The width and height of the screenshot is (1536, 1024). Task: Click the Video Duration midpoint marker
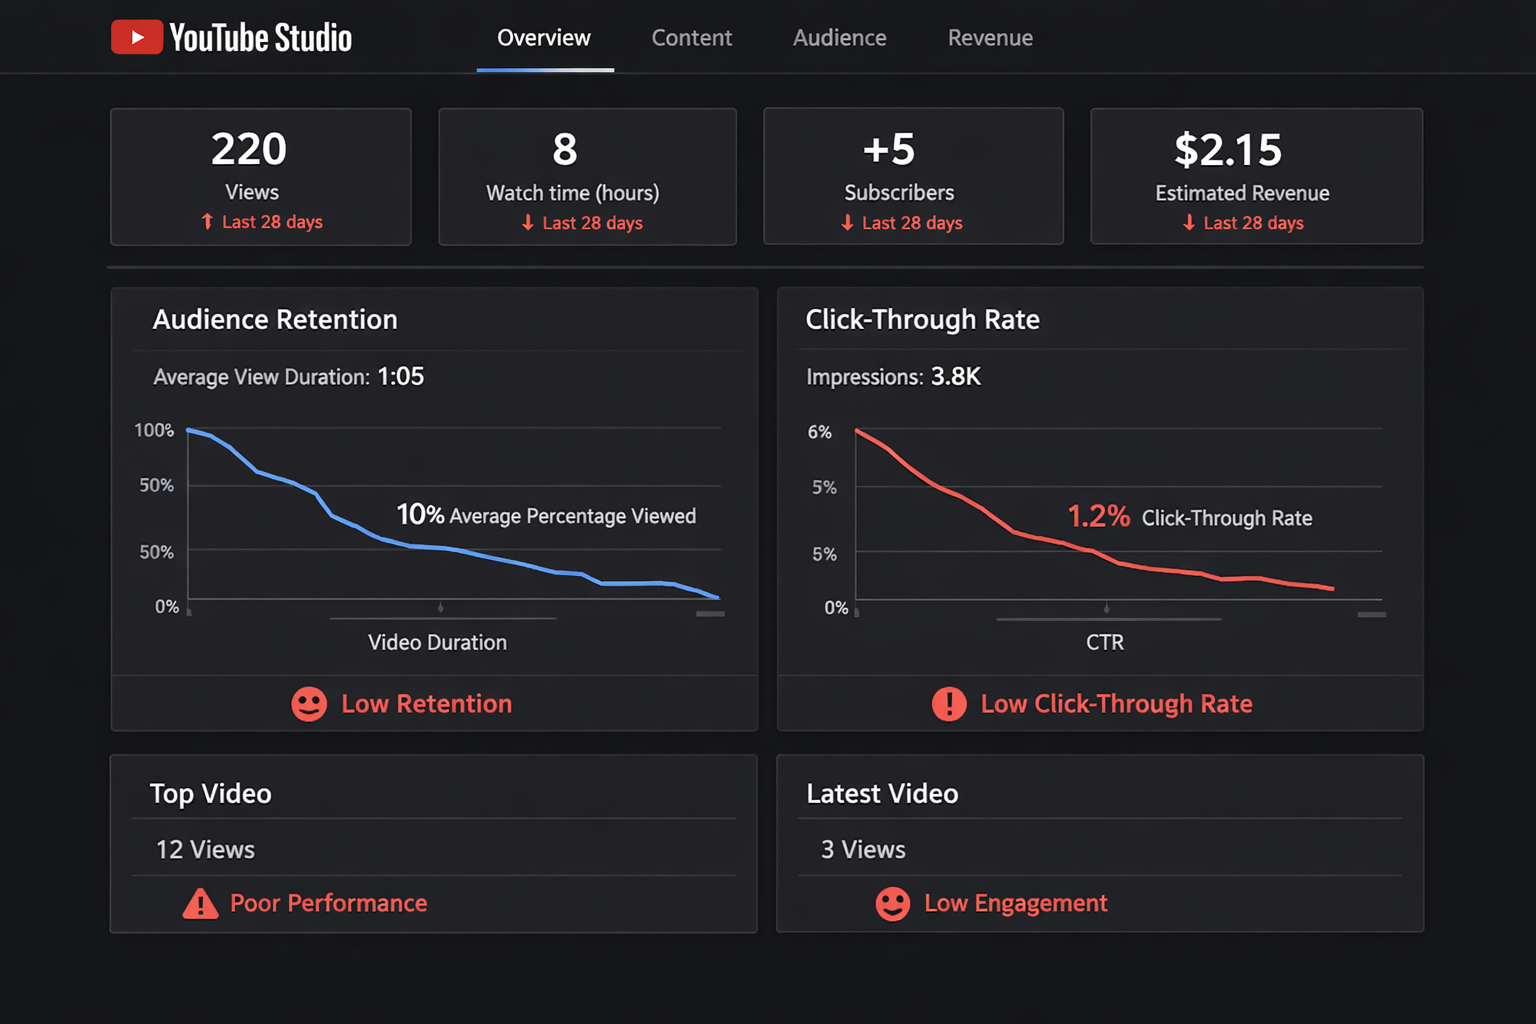[x=441, y=608]
